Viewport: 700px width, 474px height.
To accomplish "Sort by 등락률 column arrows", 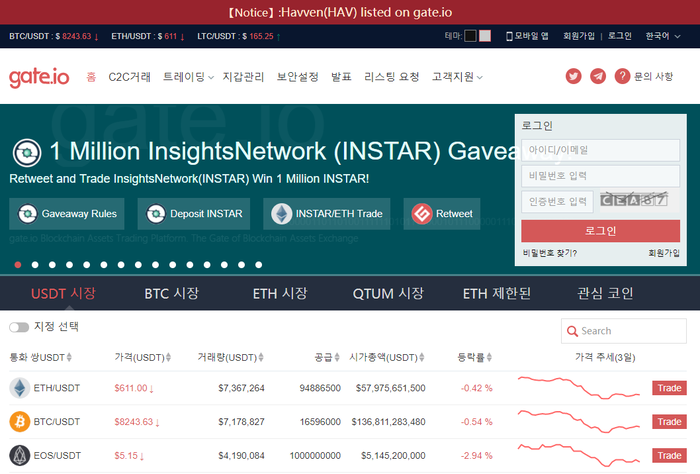I will click(489, 358).
